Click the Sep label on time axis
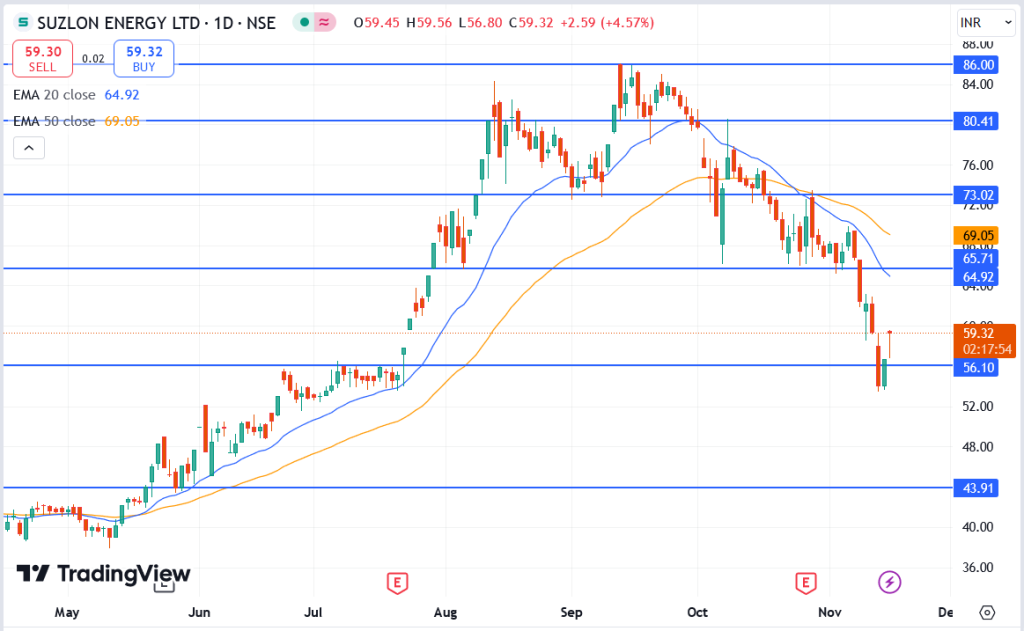This screenshot has height=631, width=1024. pyautogui.click(x=571, y=612)
